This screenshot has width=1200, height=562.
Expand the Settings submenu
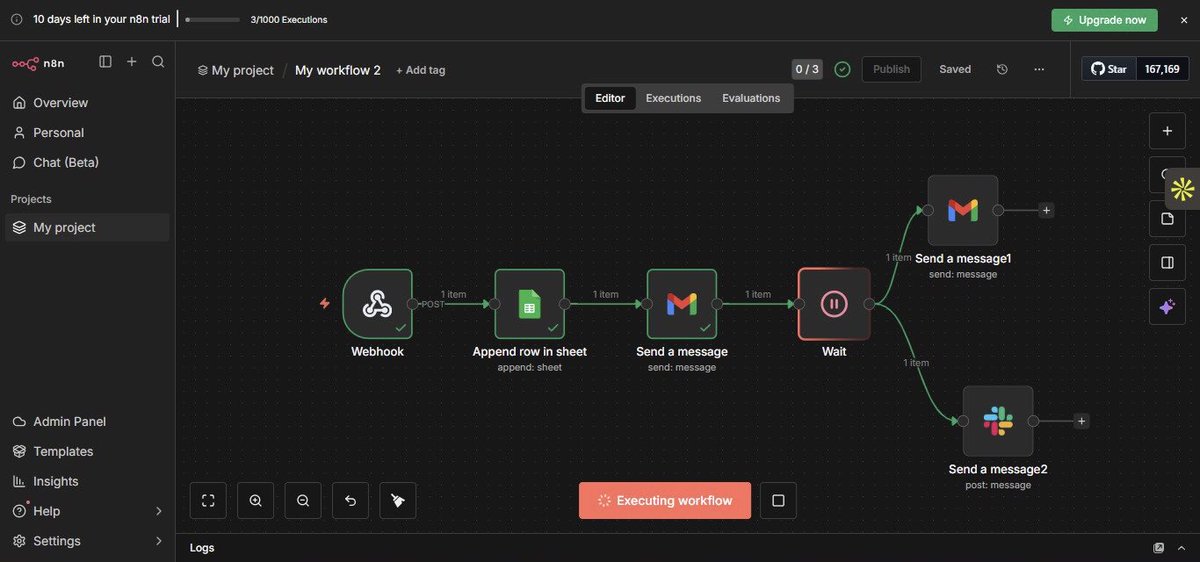158,541
